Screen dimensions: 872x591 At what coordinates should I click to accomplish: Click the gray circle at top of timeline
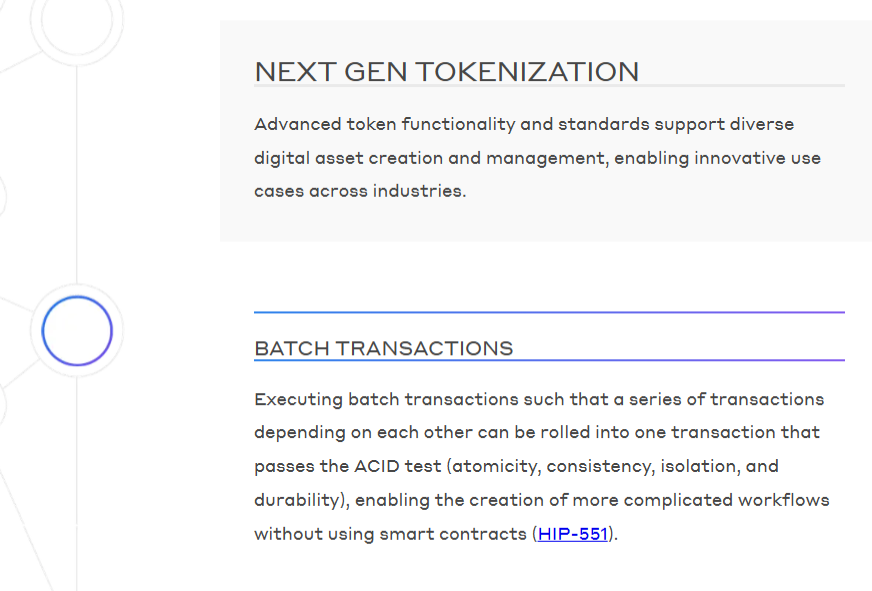tap(77, 20)
